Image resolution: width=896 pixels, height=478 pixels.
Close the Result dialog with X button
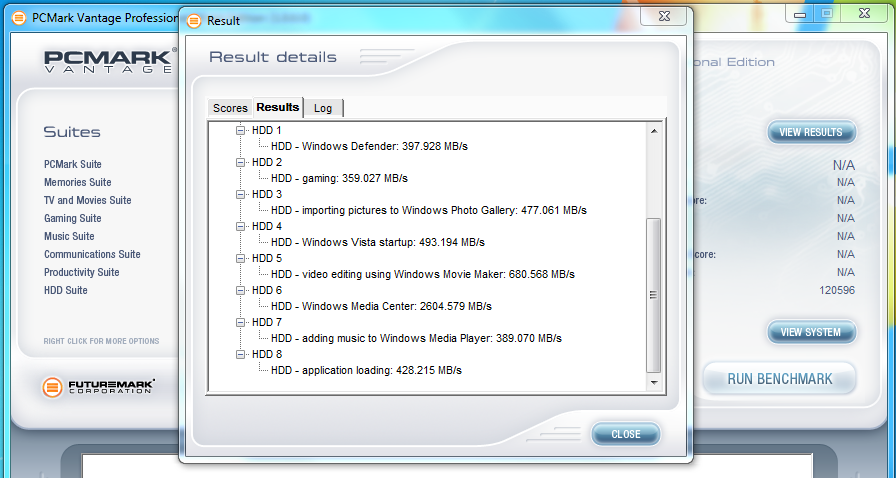pos(664,16)
